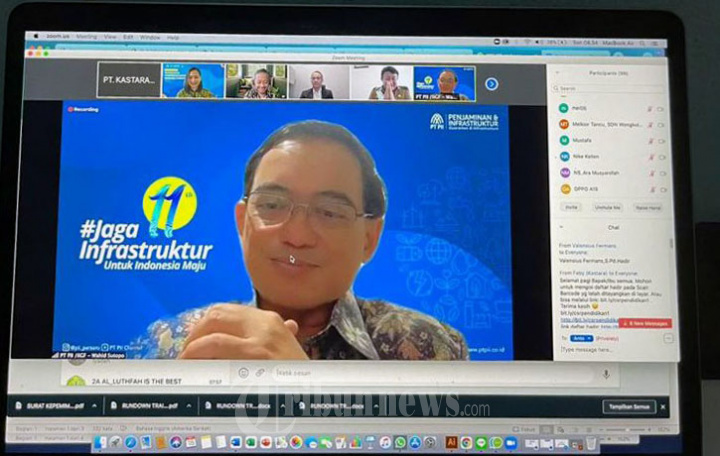Open the zoom.us menu
This screenshot has height=456, width=720.
click(57, 36)
